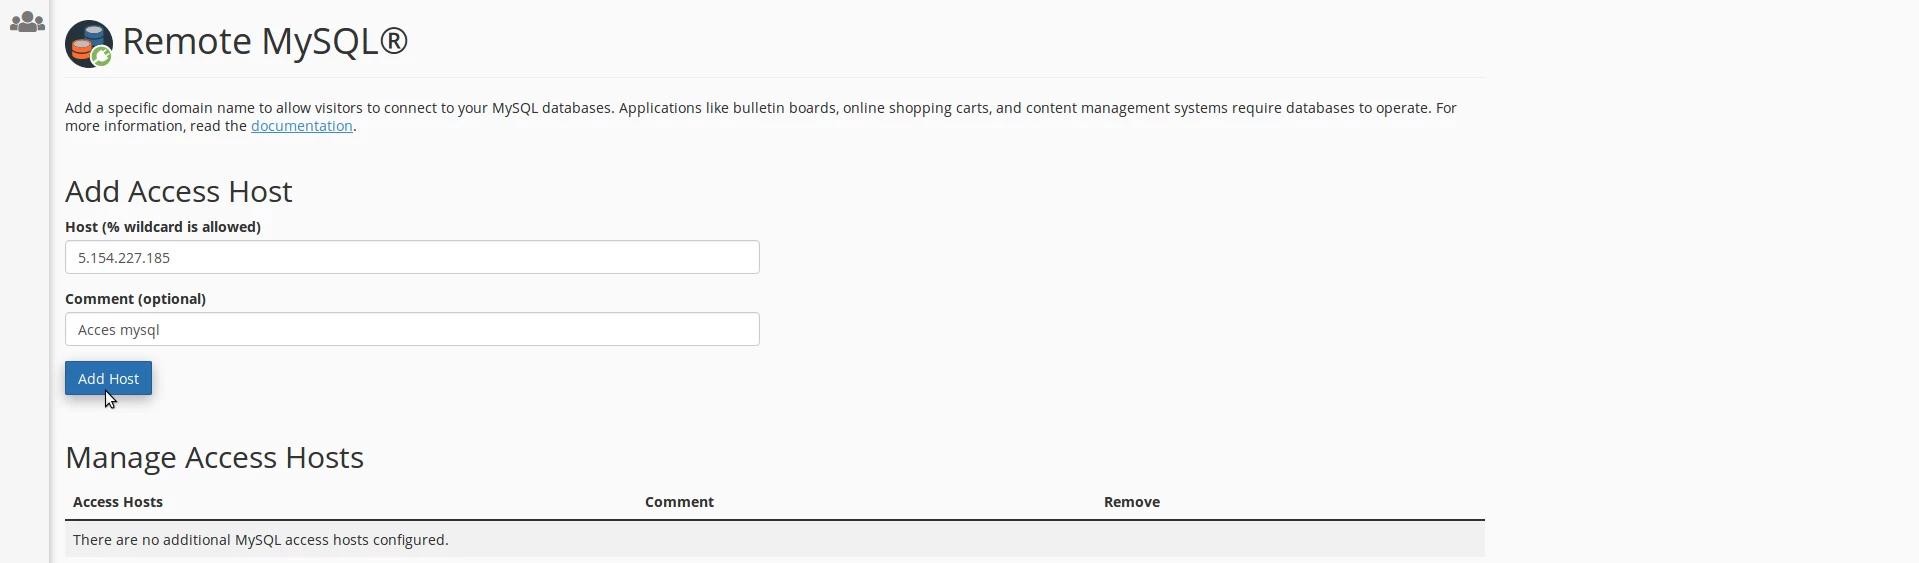Viewport: 1919px width, 563px height.
Task: Select the empty access hosts message row
Action: [x=260, y=540]
